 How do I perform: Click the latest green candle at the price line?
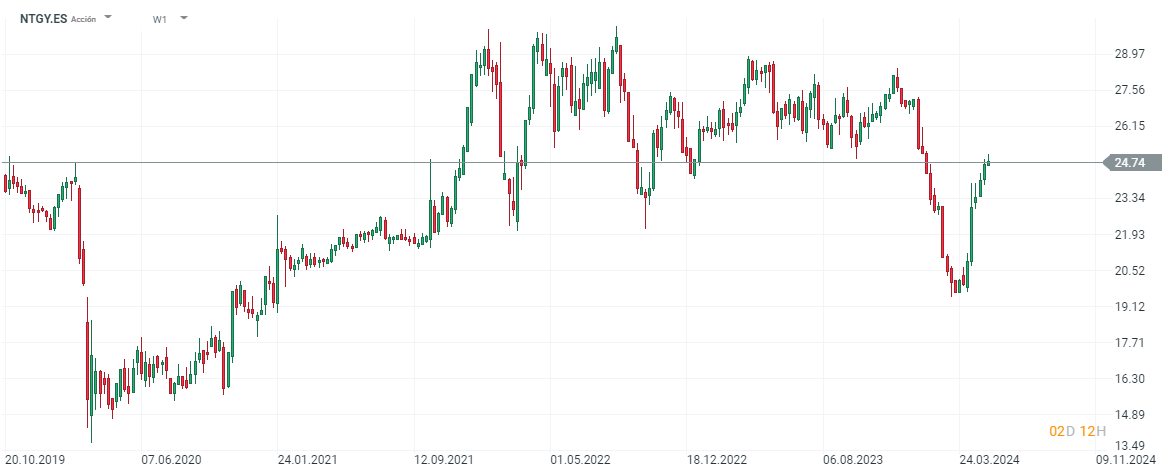point(988,162)
